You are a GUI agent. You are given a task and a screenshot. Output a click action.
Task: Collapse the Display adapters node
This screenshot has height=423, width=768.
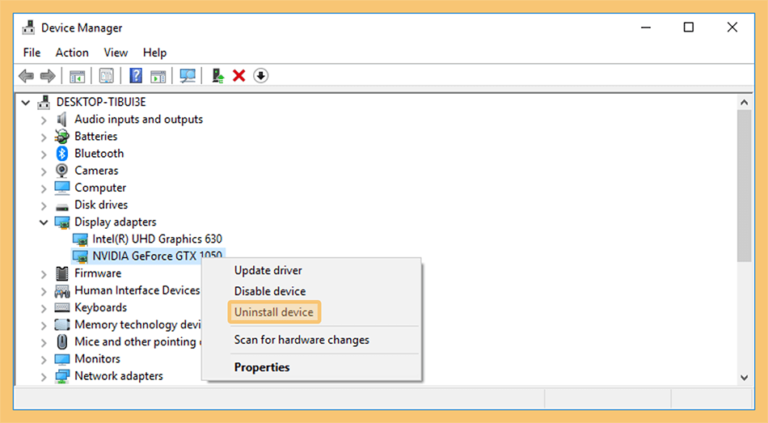coord(44,222)
